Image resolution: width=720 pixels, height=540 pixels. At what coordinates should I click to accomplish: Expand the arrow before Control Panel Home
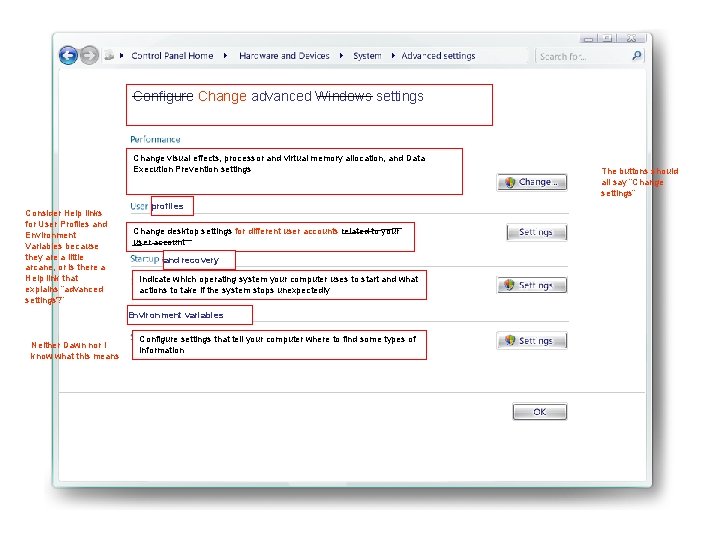pyautogui.click(x=121, y=56)
